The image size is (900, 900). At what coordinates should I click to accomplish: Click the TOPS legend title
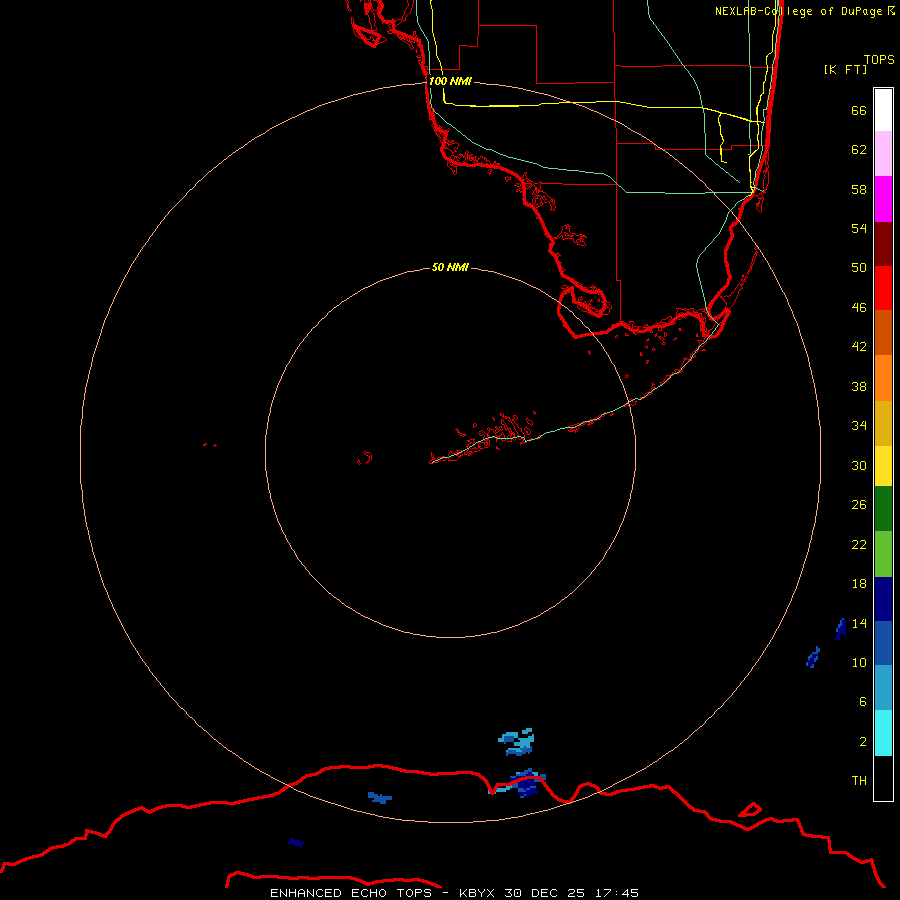coord(879,59)
